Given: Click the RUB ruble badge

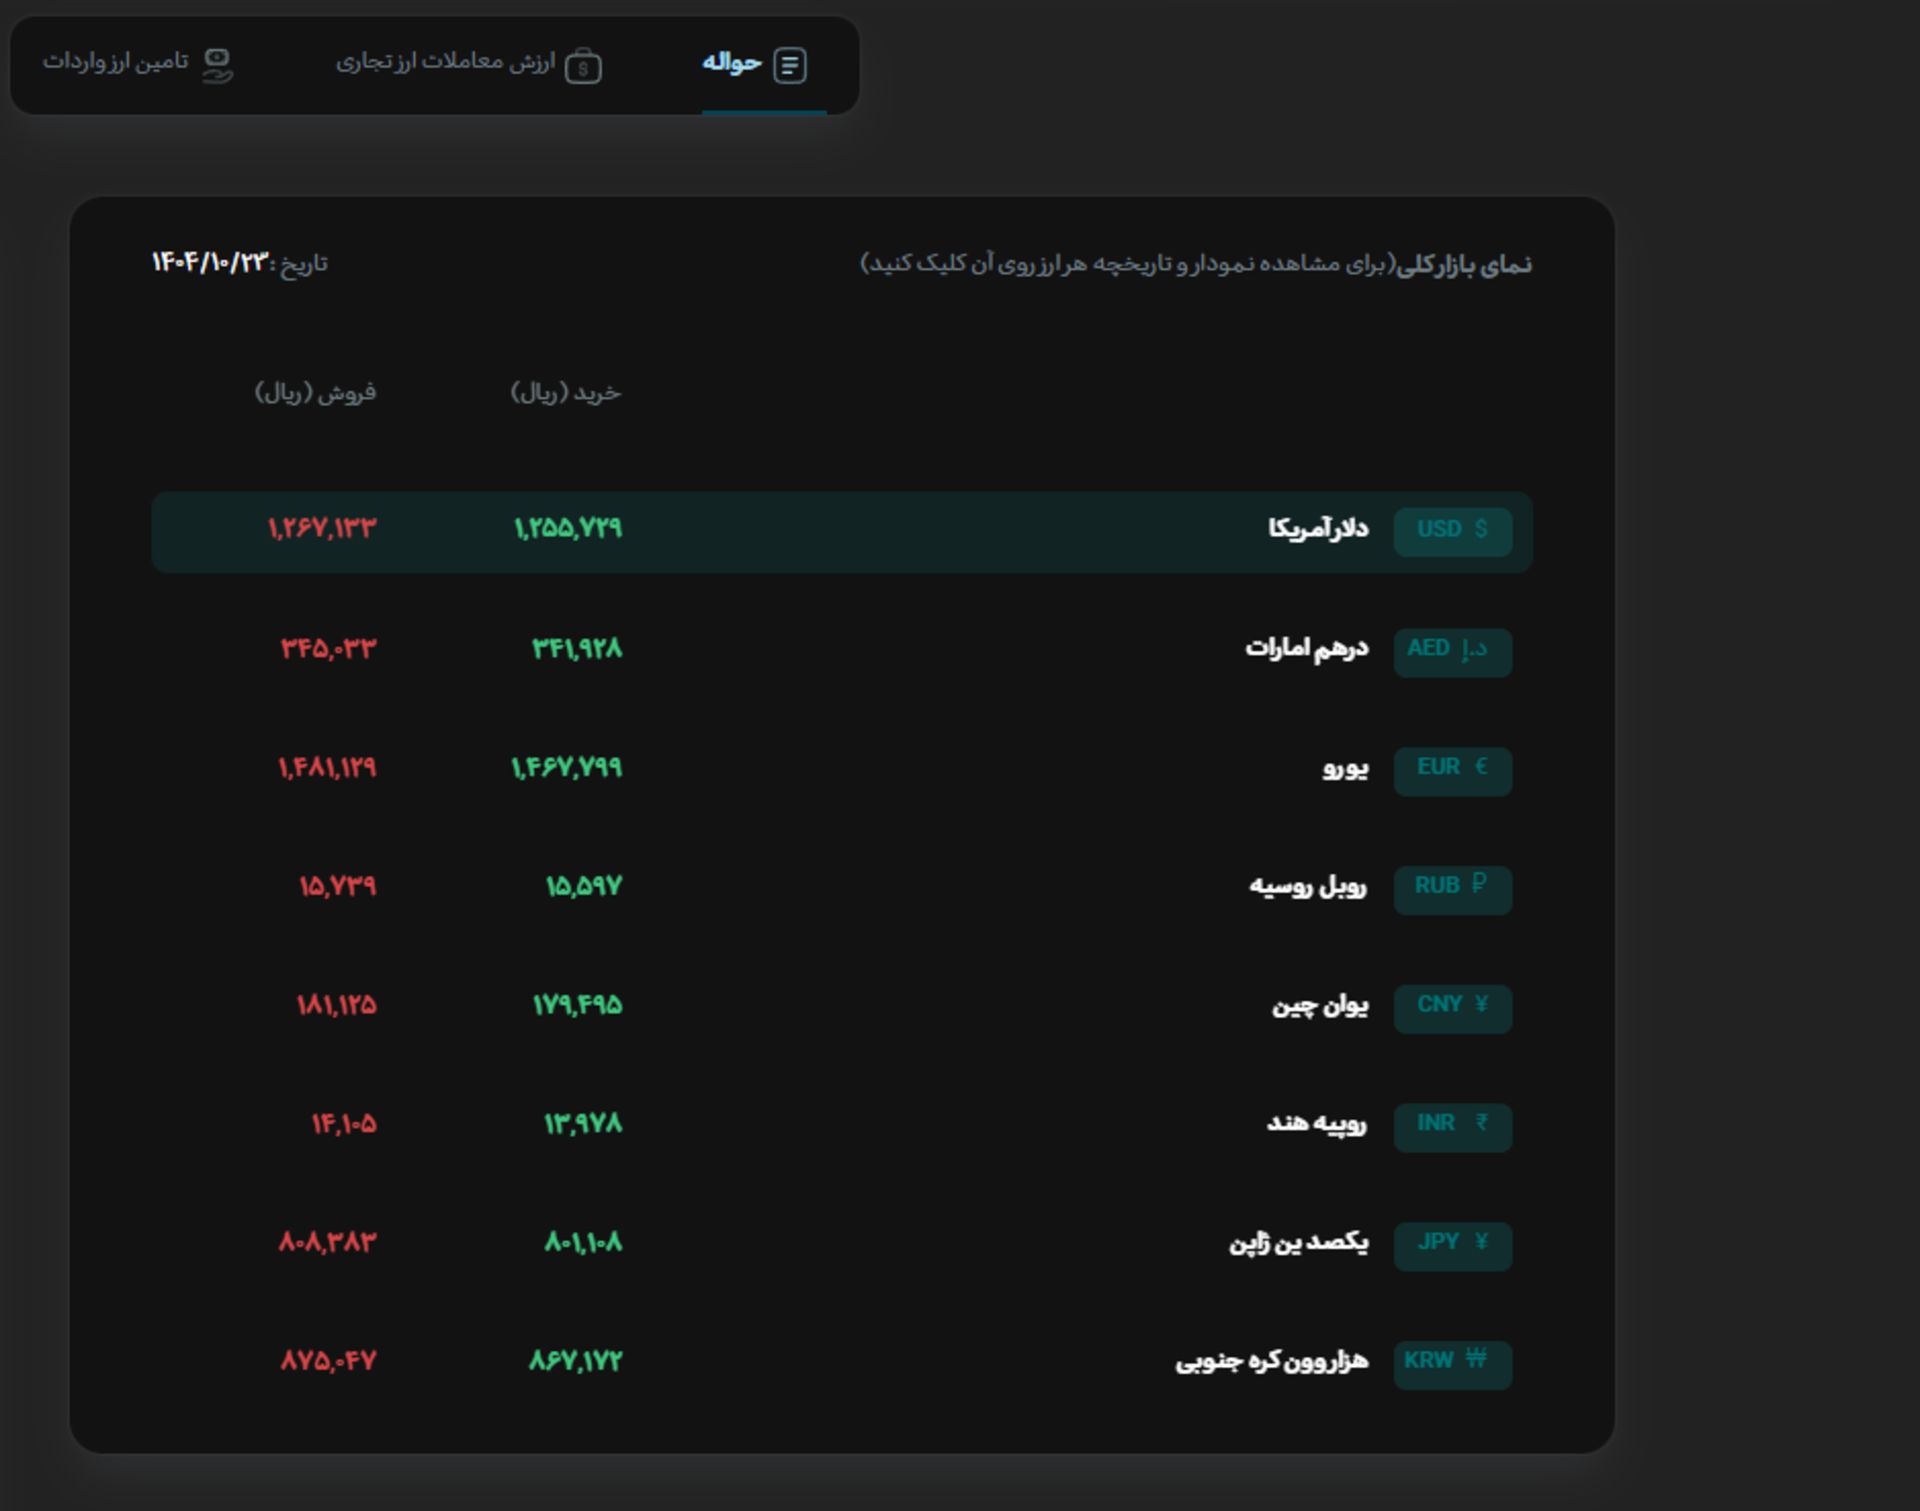Looking at the screenshot, I should click(1452, 888).
